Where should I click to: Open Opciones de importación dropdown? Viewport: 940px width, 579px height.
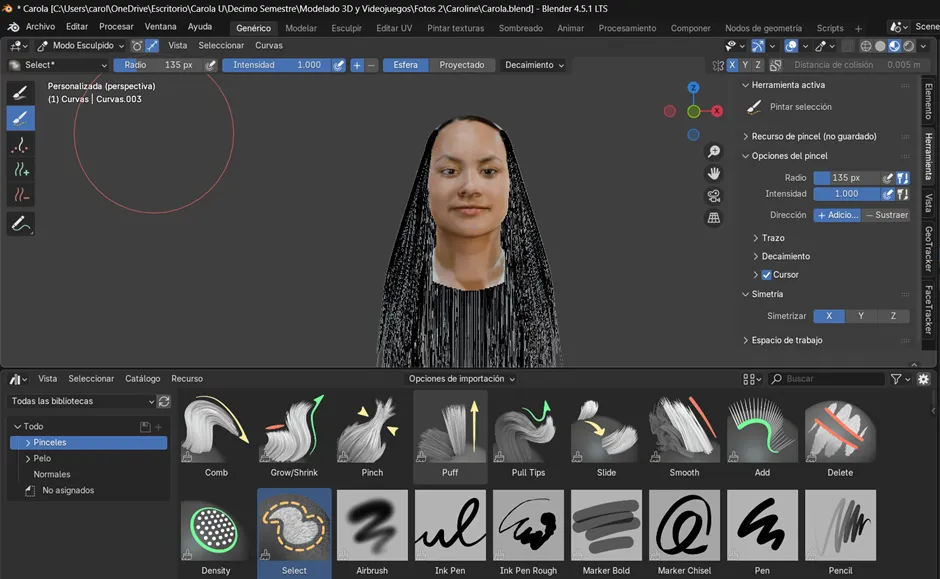tap(461, 379)
